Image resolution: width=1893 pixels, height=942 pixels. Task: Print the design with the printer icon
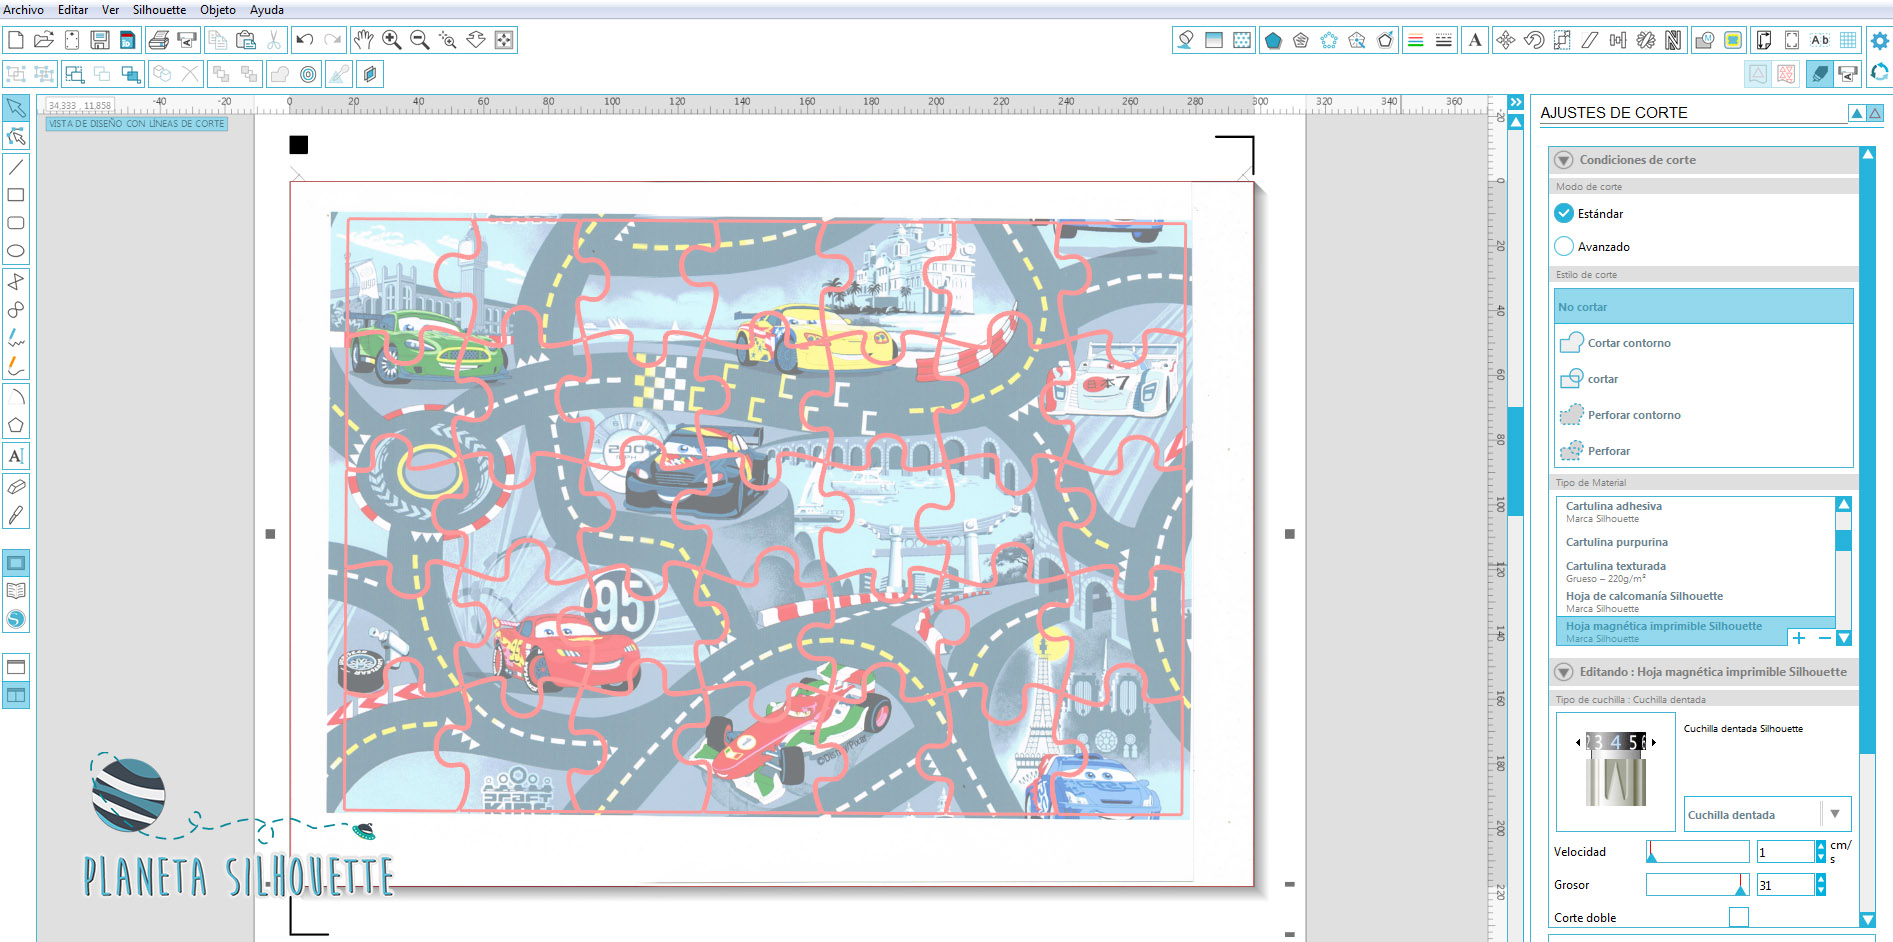tap(158, 40)
